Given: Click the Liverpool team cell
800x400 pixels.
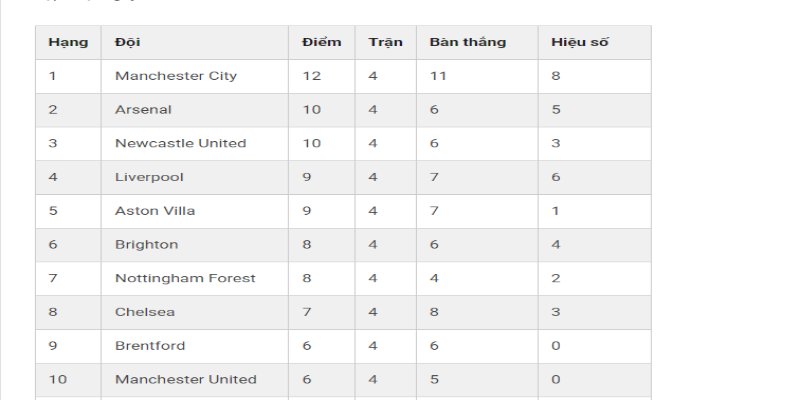Looking at the screenshot, I should pyautogui.click(x=194, y=177).
